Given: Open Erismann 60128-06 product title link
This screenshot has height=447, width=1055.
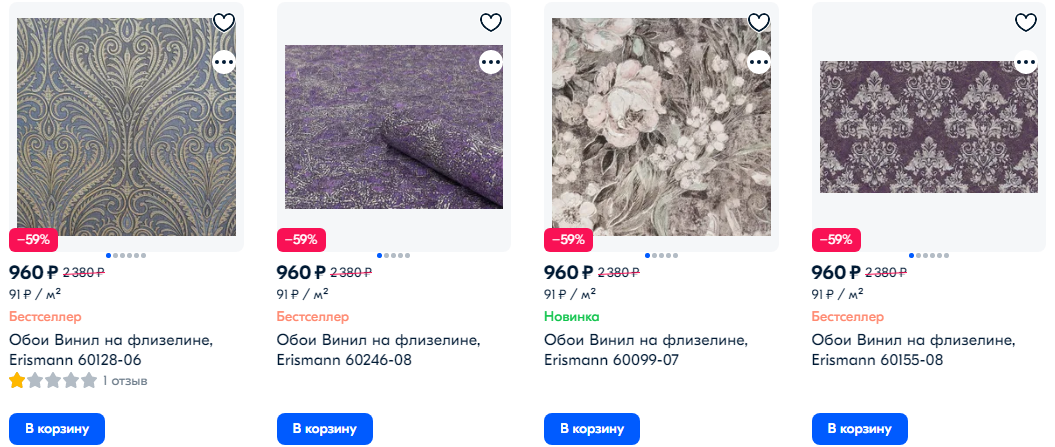Looking at the screenshot, I should click(x=110, y=350).
